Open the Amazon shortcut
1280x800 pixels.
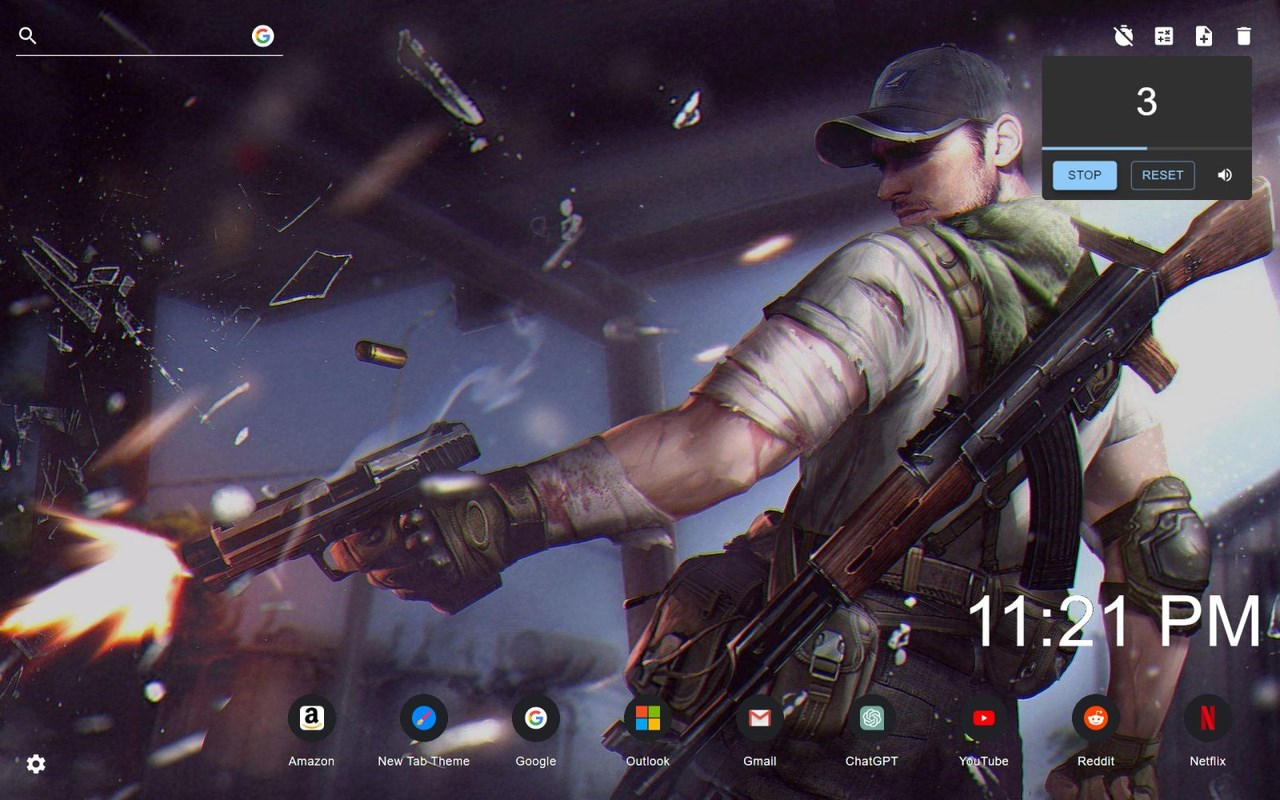point(312,730)
